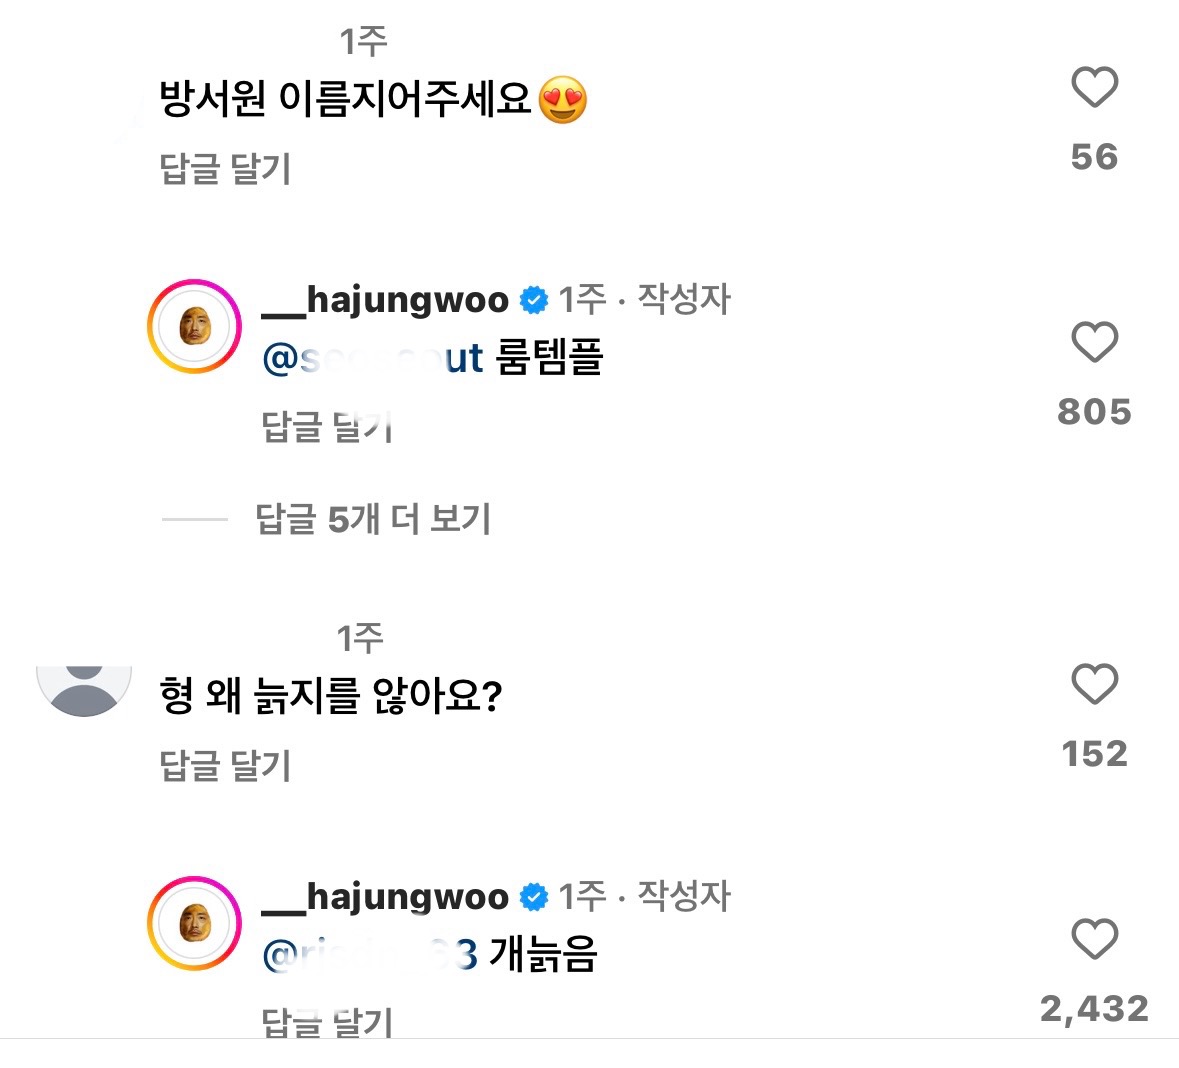
Task: Expand '답글 5개 더 보기' to show more replies
Action: (x=373, y=519)
